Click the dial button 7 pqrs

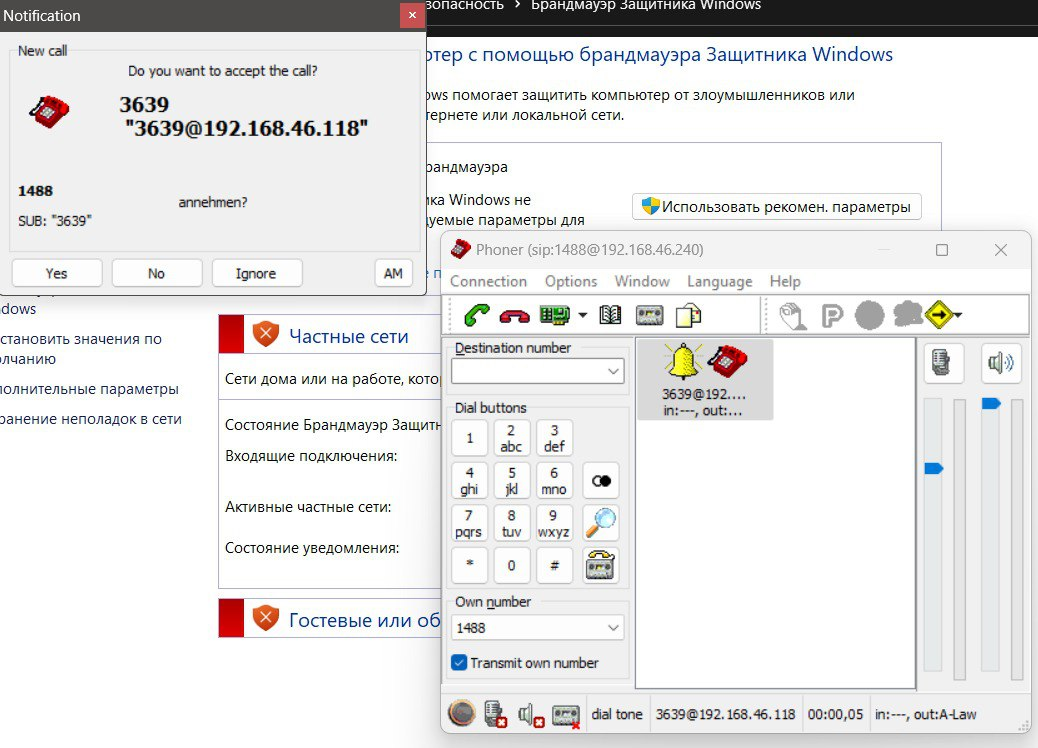(470, 523)
